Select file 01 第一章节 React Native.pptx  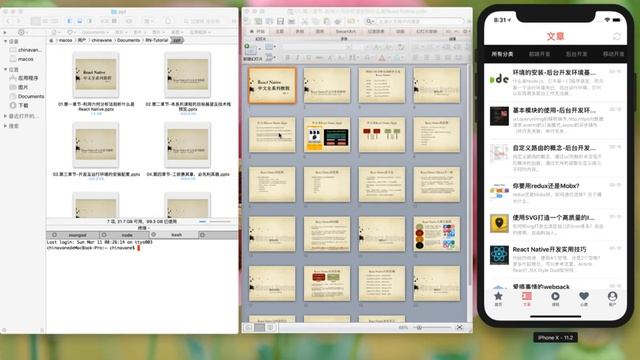click(96, 75)
